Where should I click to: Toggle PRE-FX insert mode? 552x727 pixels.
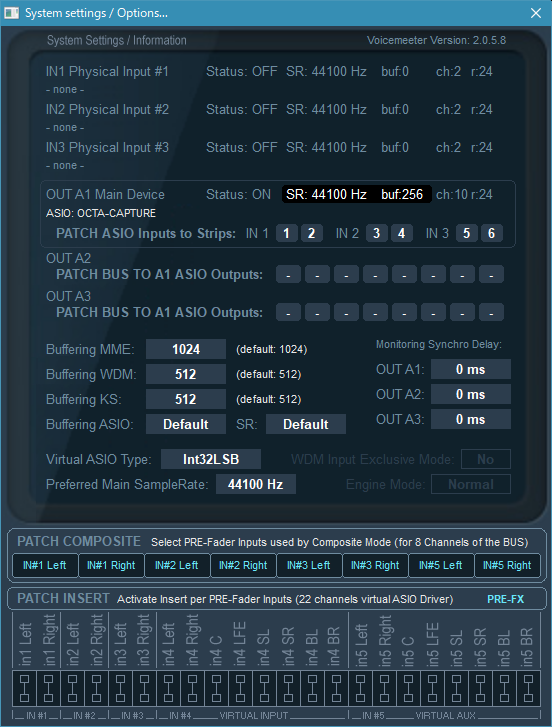tap(505, 599)
